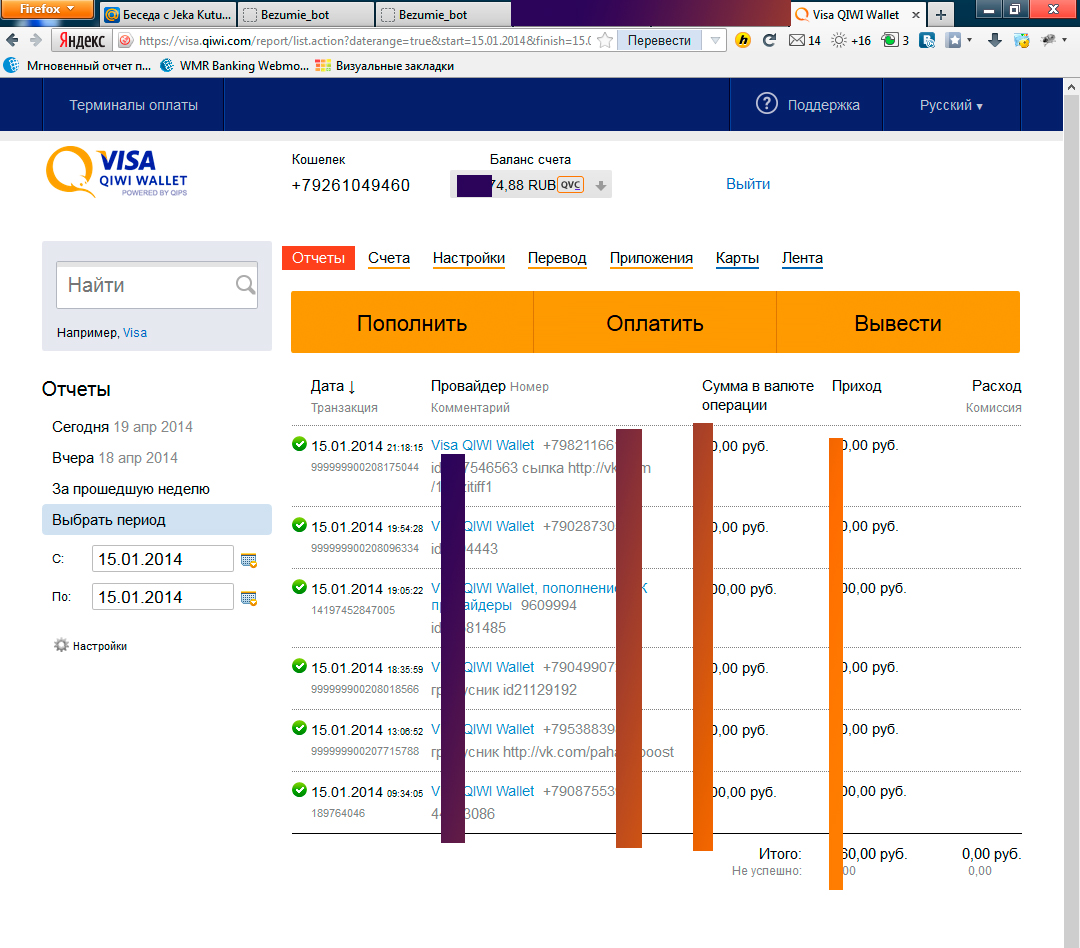Image resolution: width=1080 pixels, height=948 pixels.
Task: Click green check of 19:54:28 transaction
Action: coord(299,525)
